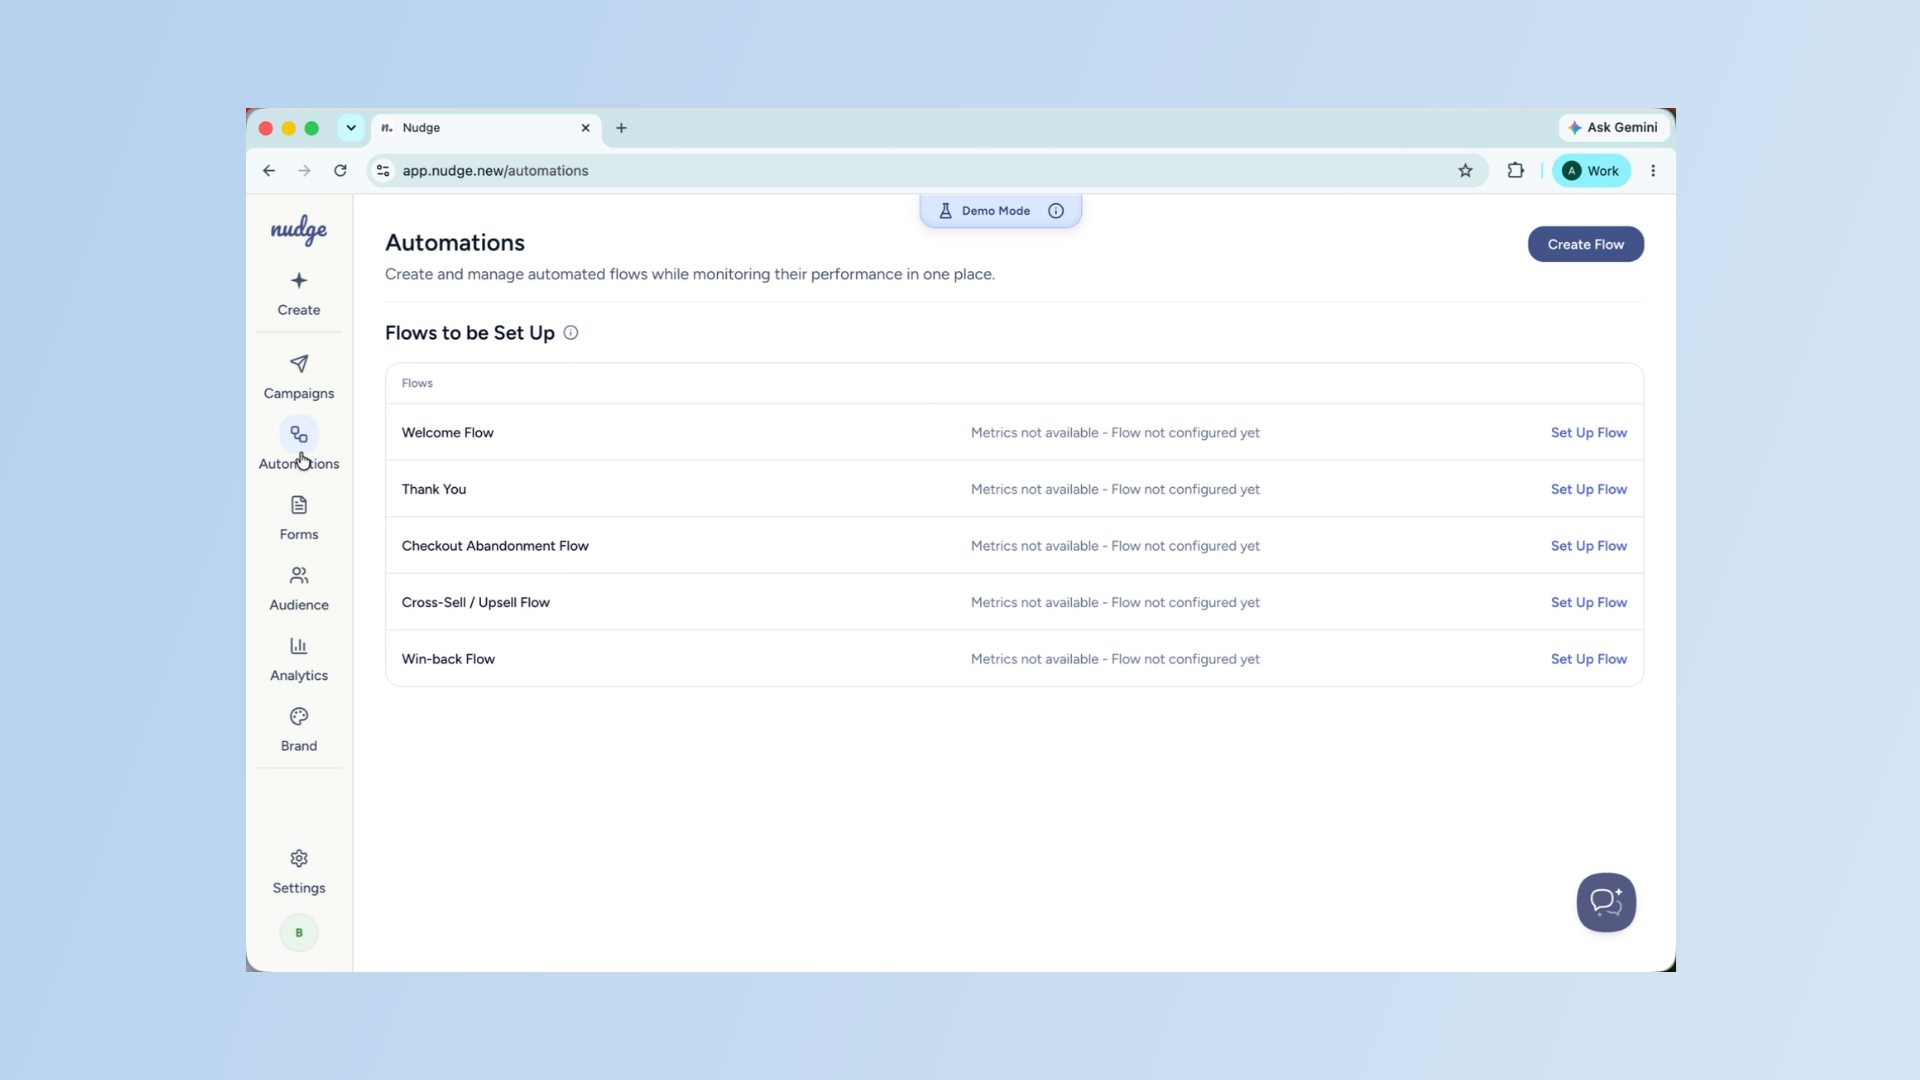Click the Flows column header
Image resolution: width=1920 pixels, height=1080 pixels.
tap(417, 383)
